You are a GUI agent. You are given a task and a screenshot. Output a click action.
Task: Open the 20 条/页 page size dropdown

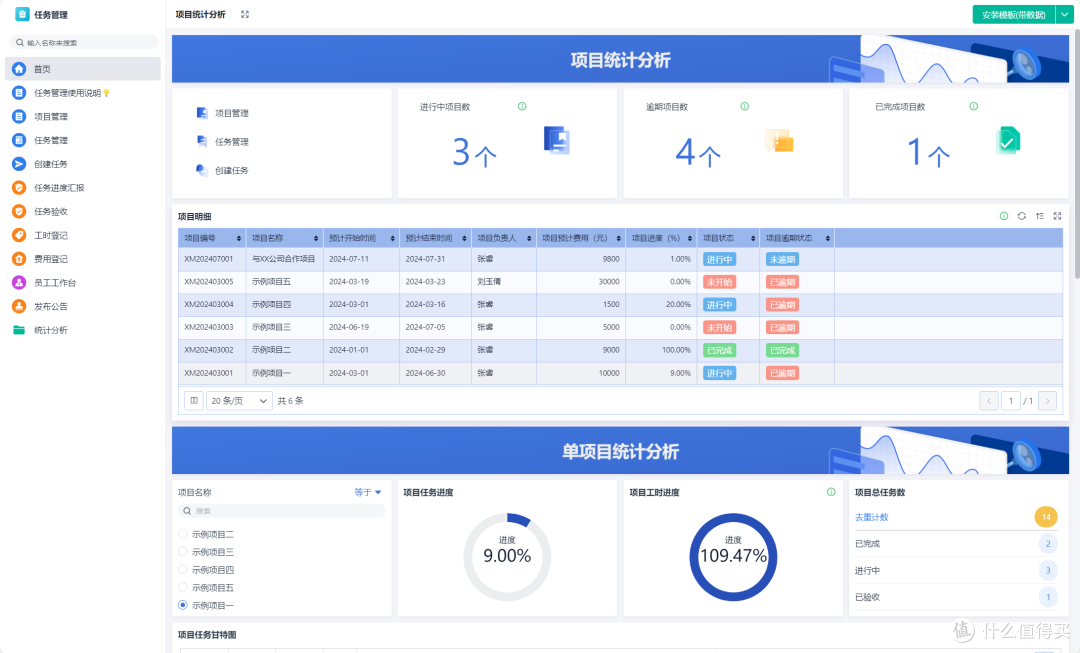[x=239, y=401]
